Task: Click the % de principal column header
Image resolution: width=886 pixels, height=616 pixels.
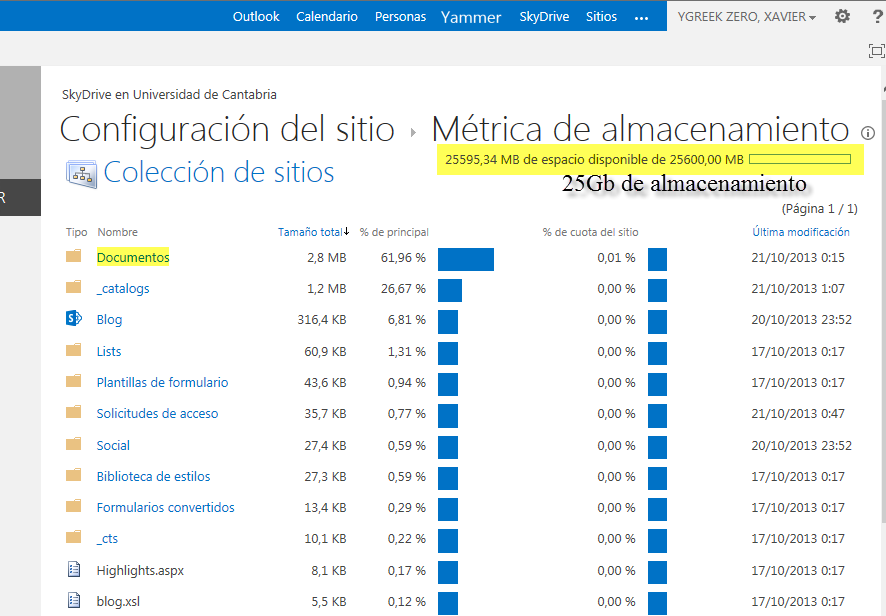Action: pos(394,232)
